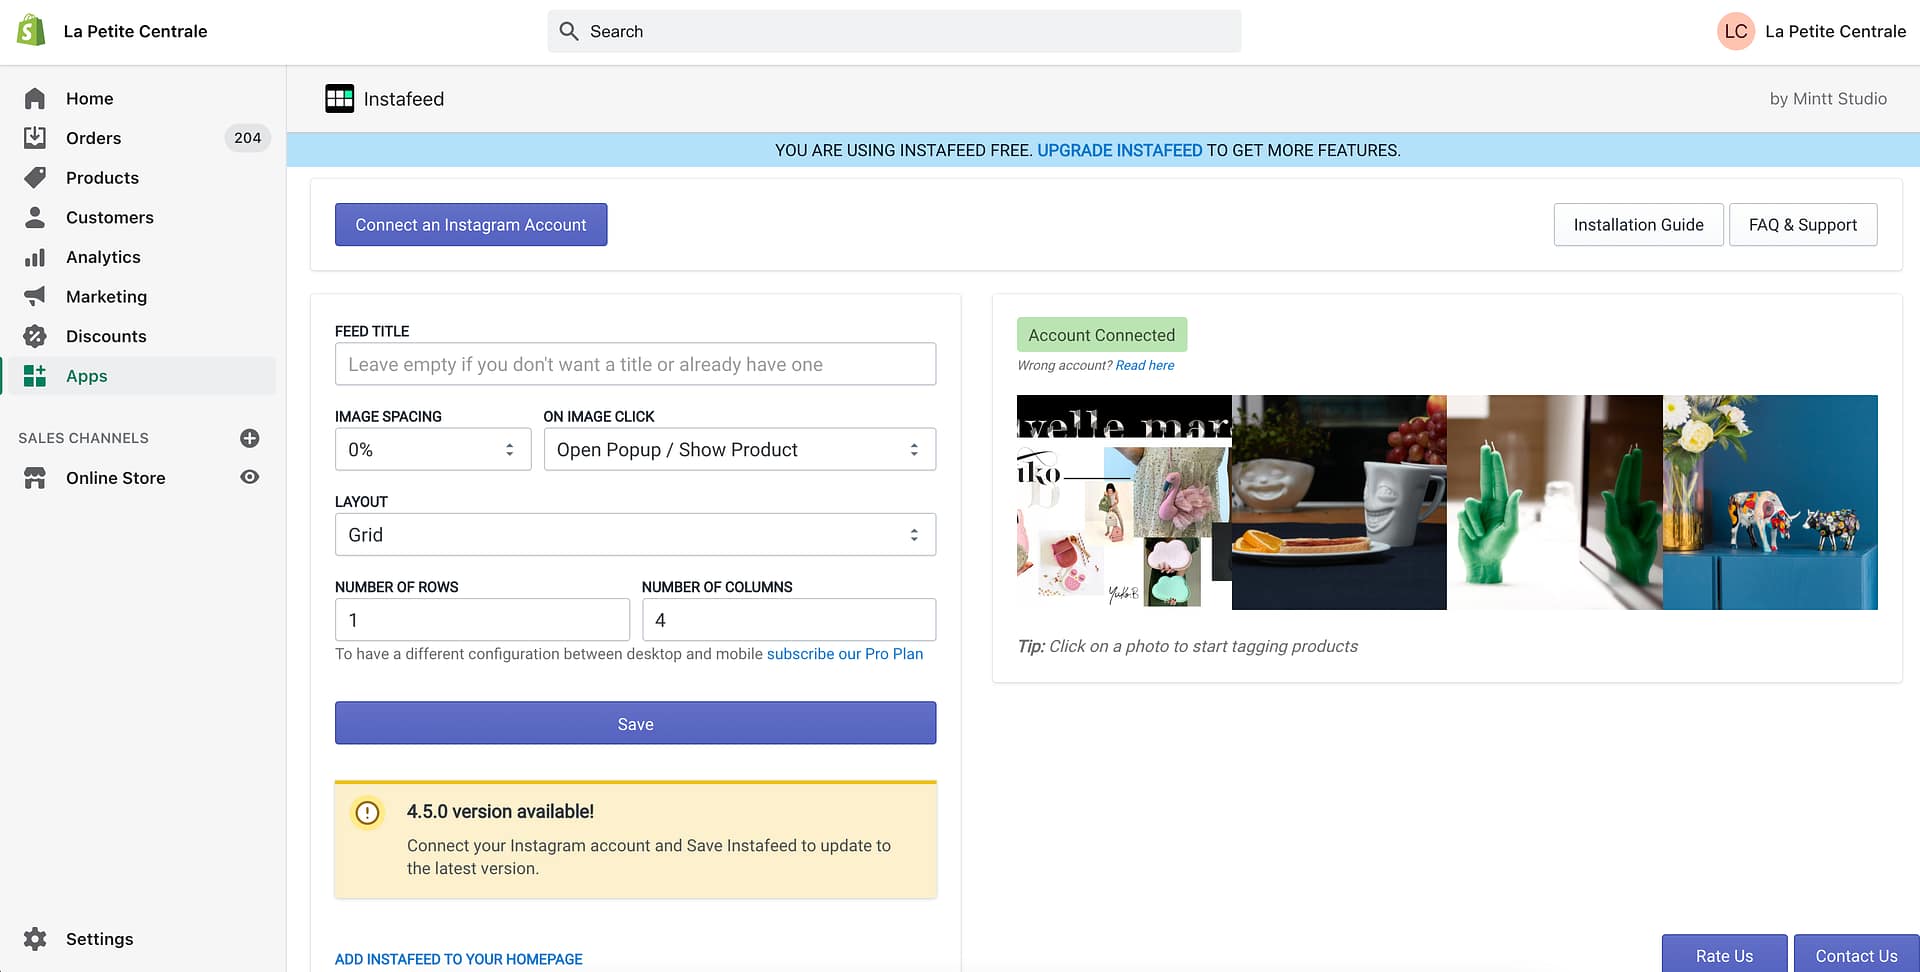Select Apps in the sidebar menu
This screenshot has width=1920, height=972.
(x=86, y=376)
